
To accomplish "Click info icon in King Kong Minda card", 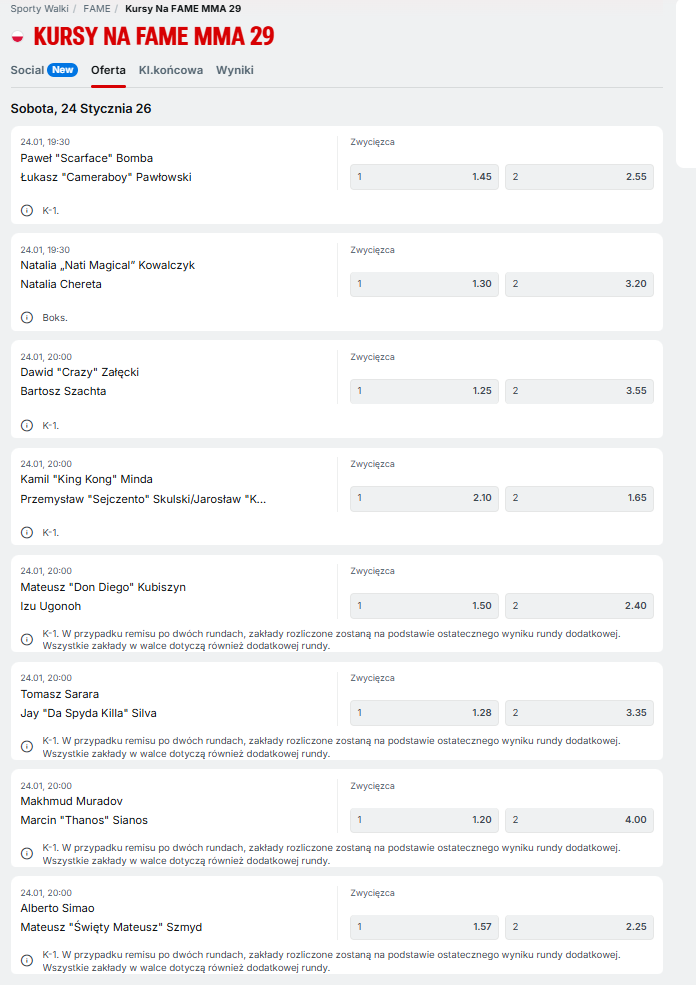I will [27, 532].
